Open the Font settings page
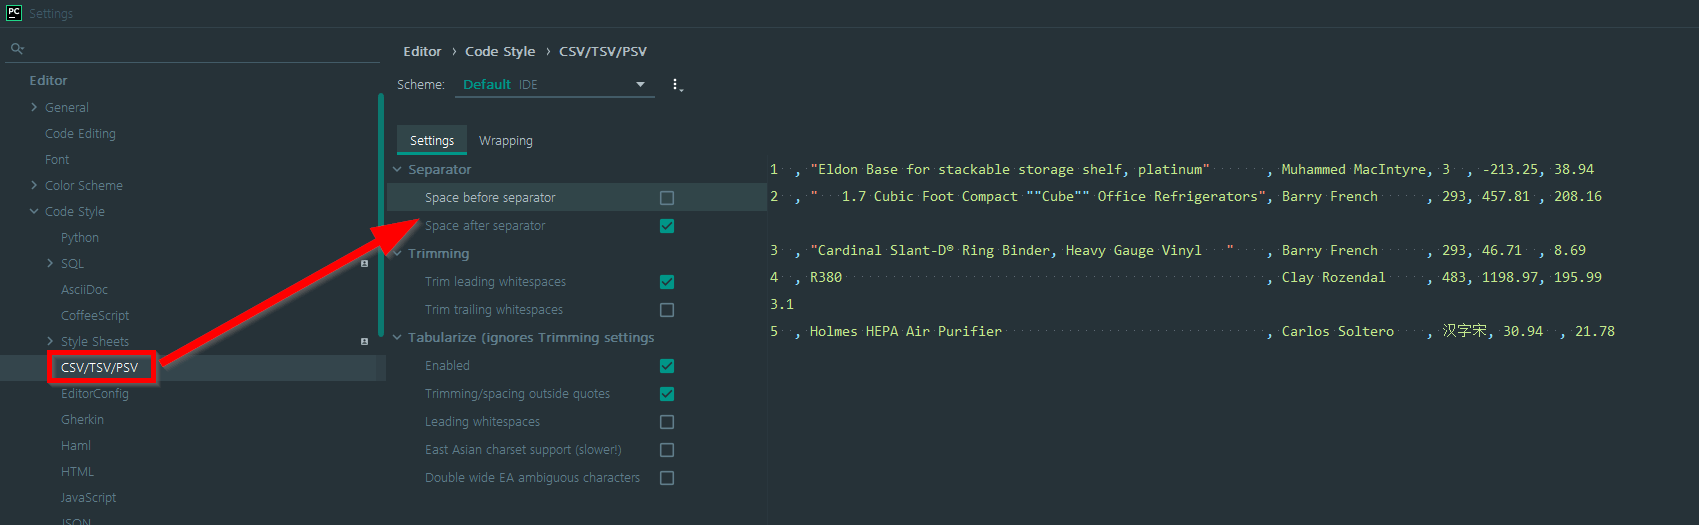This screenshot has height=525, width=1699. coord(57,159)
